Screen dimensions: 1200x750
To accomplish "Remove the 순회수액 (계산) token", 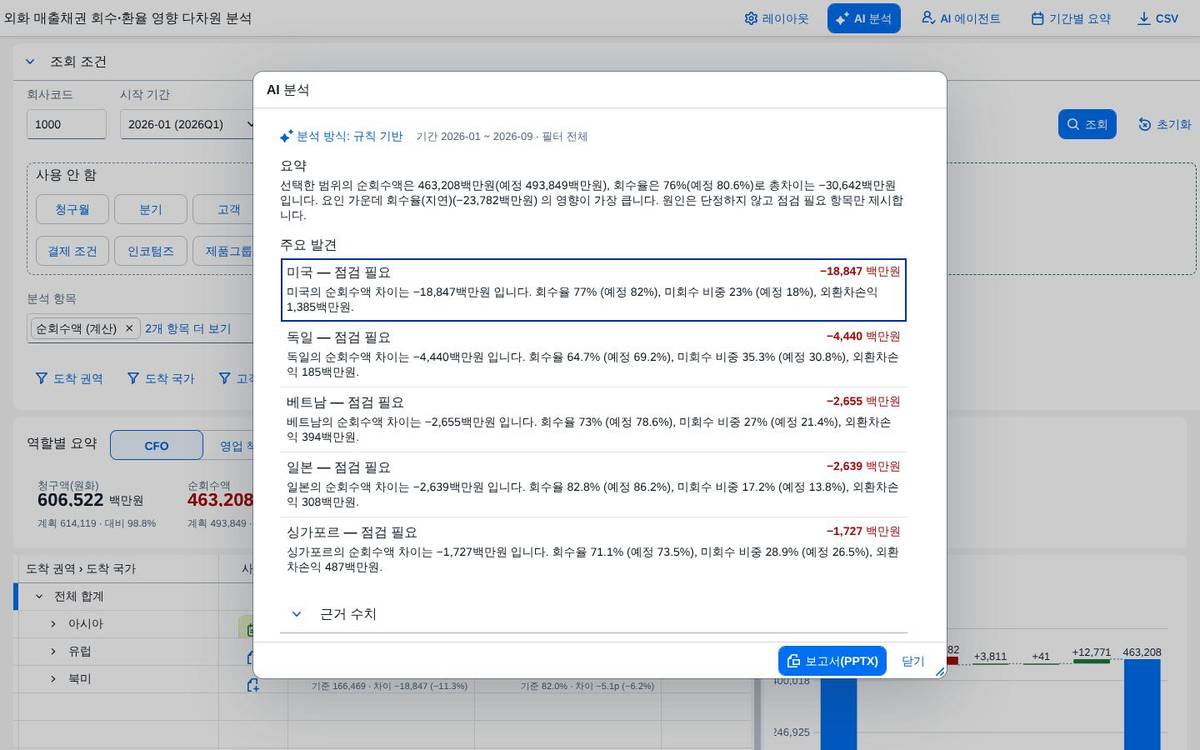I will tap(129, 328).
